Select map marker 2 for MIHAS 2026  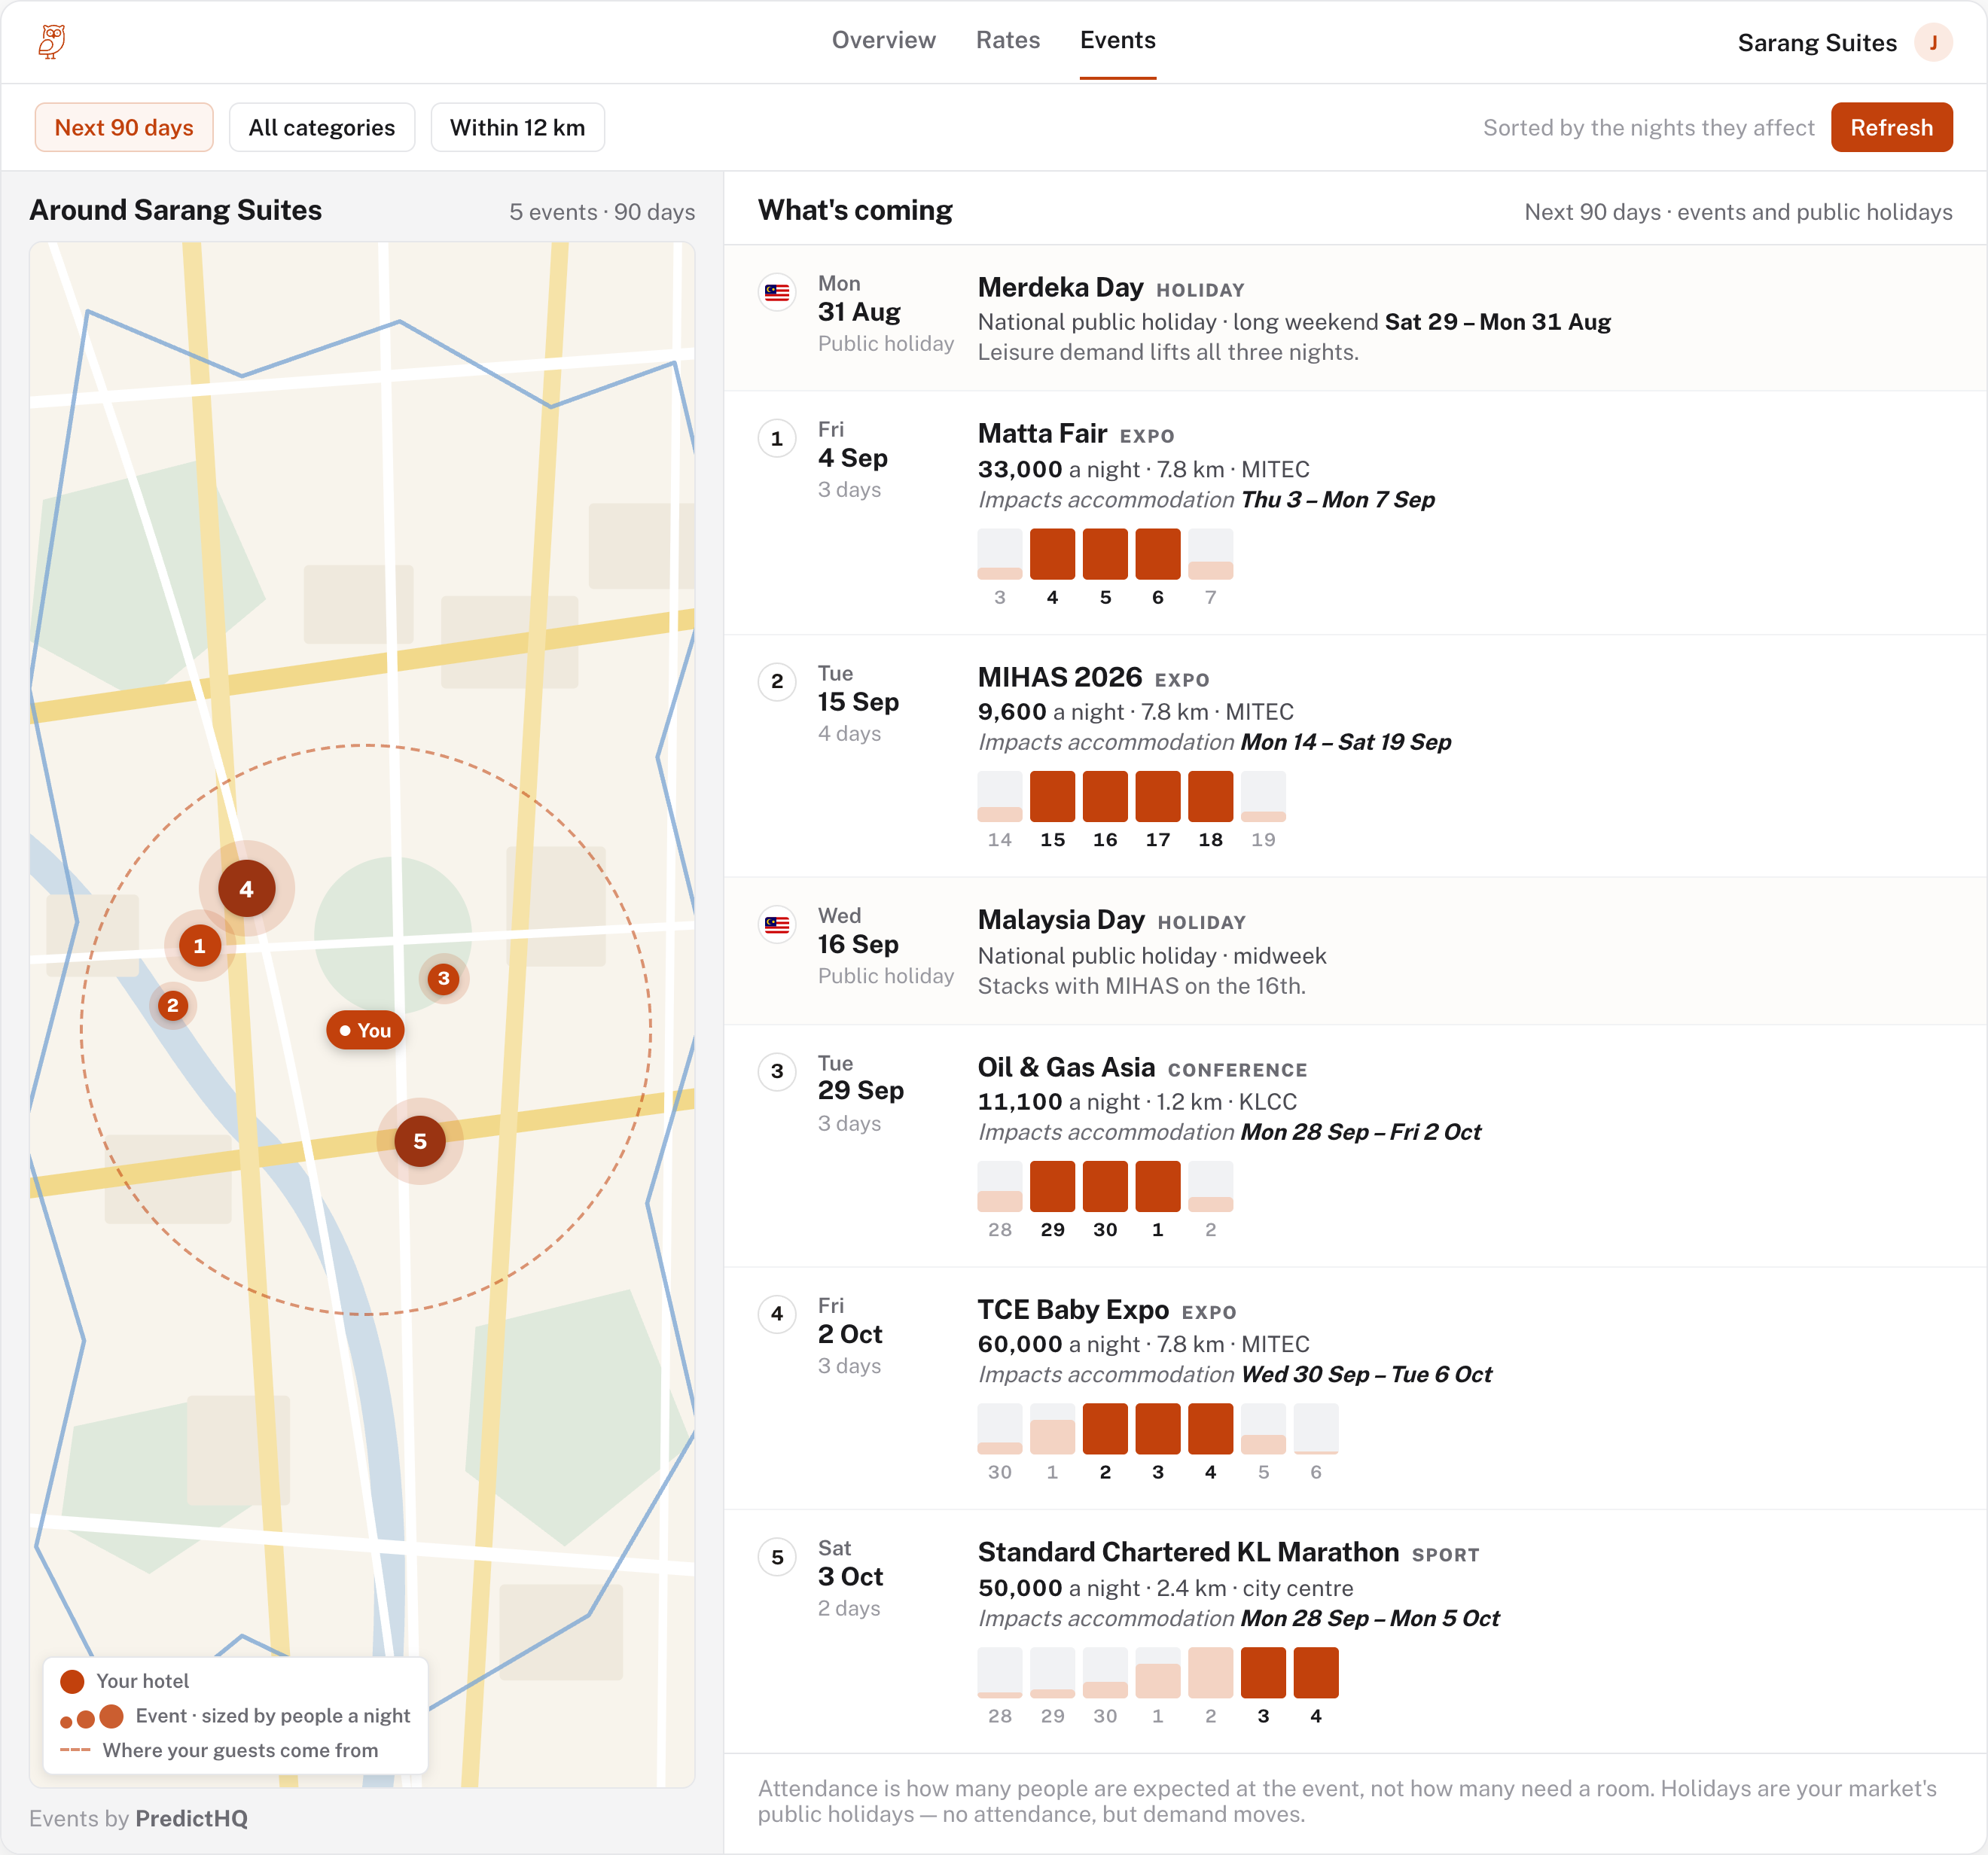tap(173, 1005)
